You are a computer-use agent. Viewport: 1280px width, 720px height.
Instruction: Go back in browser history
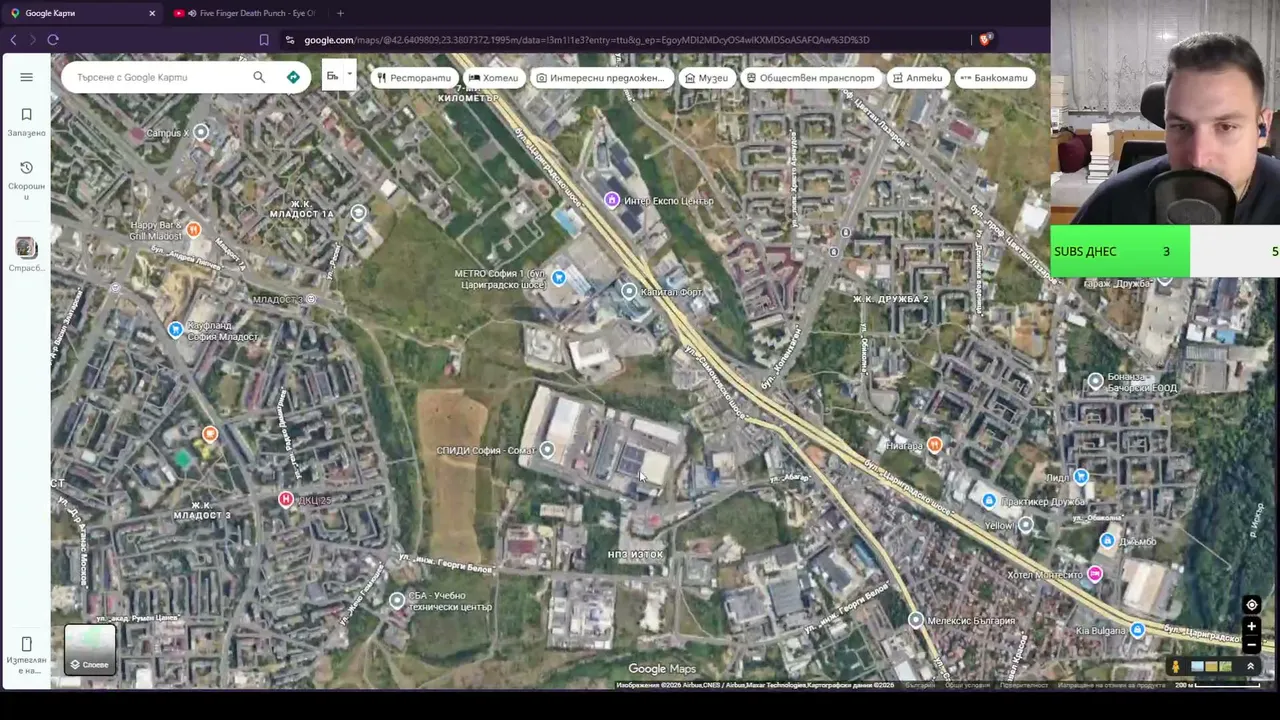(x=13, y=40)
